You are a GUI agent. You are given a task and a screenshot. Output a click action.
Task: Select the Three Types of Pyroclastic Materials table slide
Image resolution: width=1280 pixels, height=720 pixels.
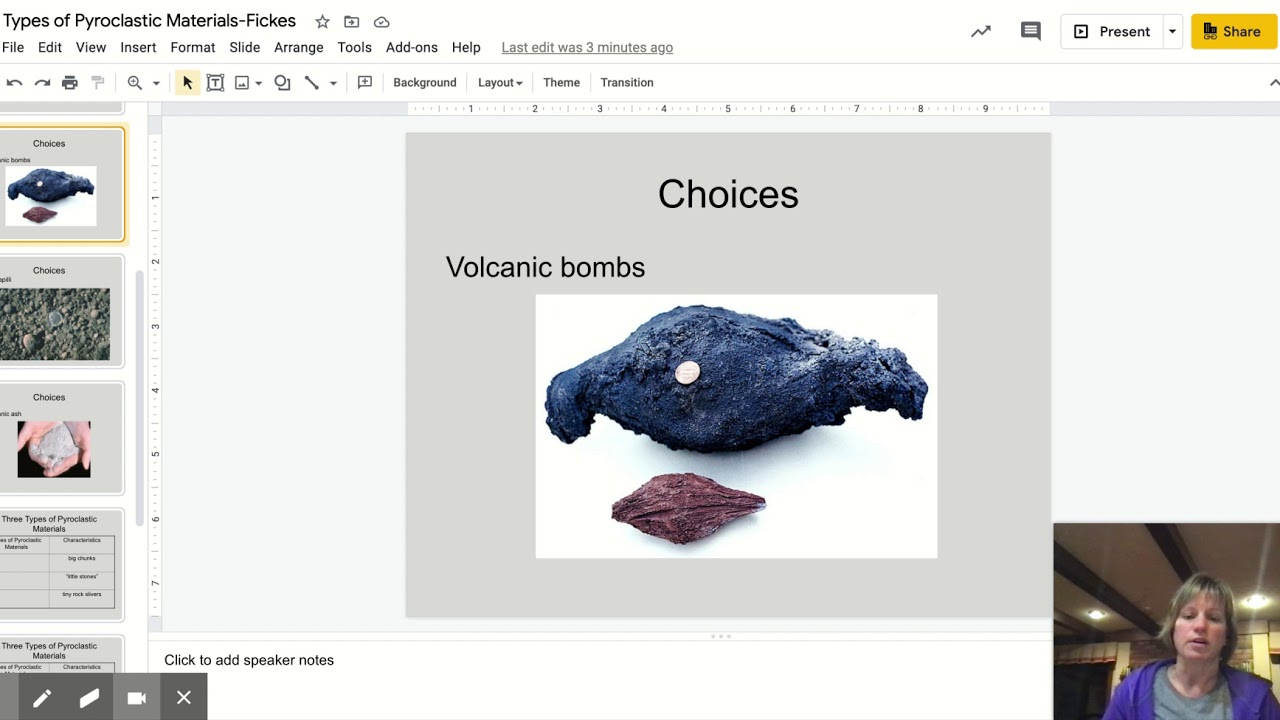click(x=61, y=565)
